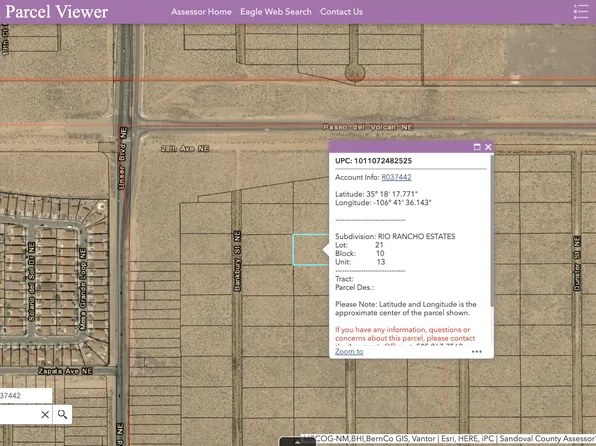Viewport: 596px width, 446px height.
Task: Close the parcel info popup
Action: pyautogui.click(x=488, y=147)
